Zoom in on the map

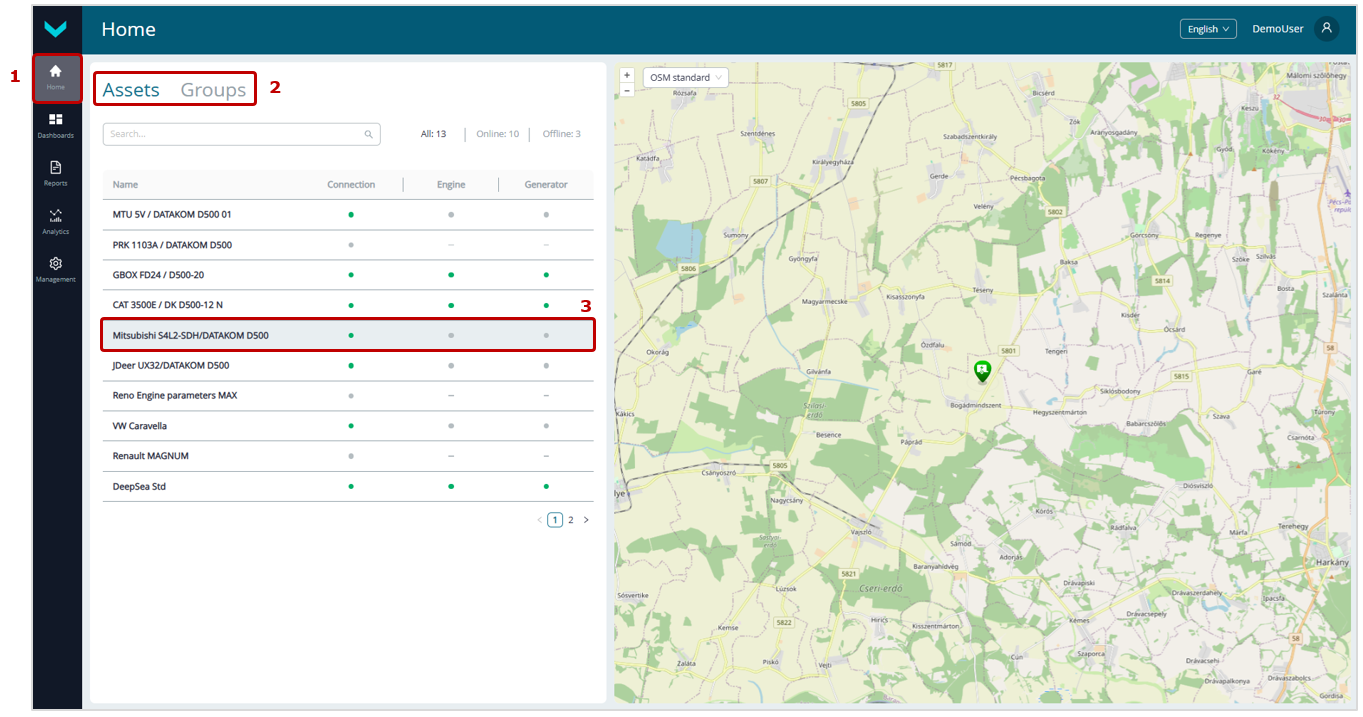point(627,75)
